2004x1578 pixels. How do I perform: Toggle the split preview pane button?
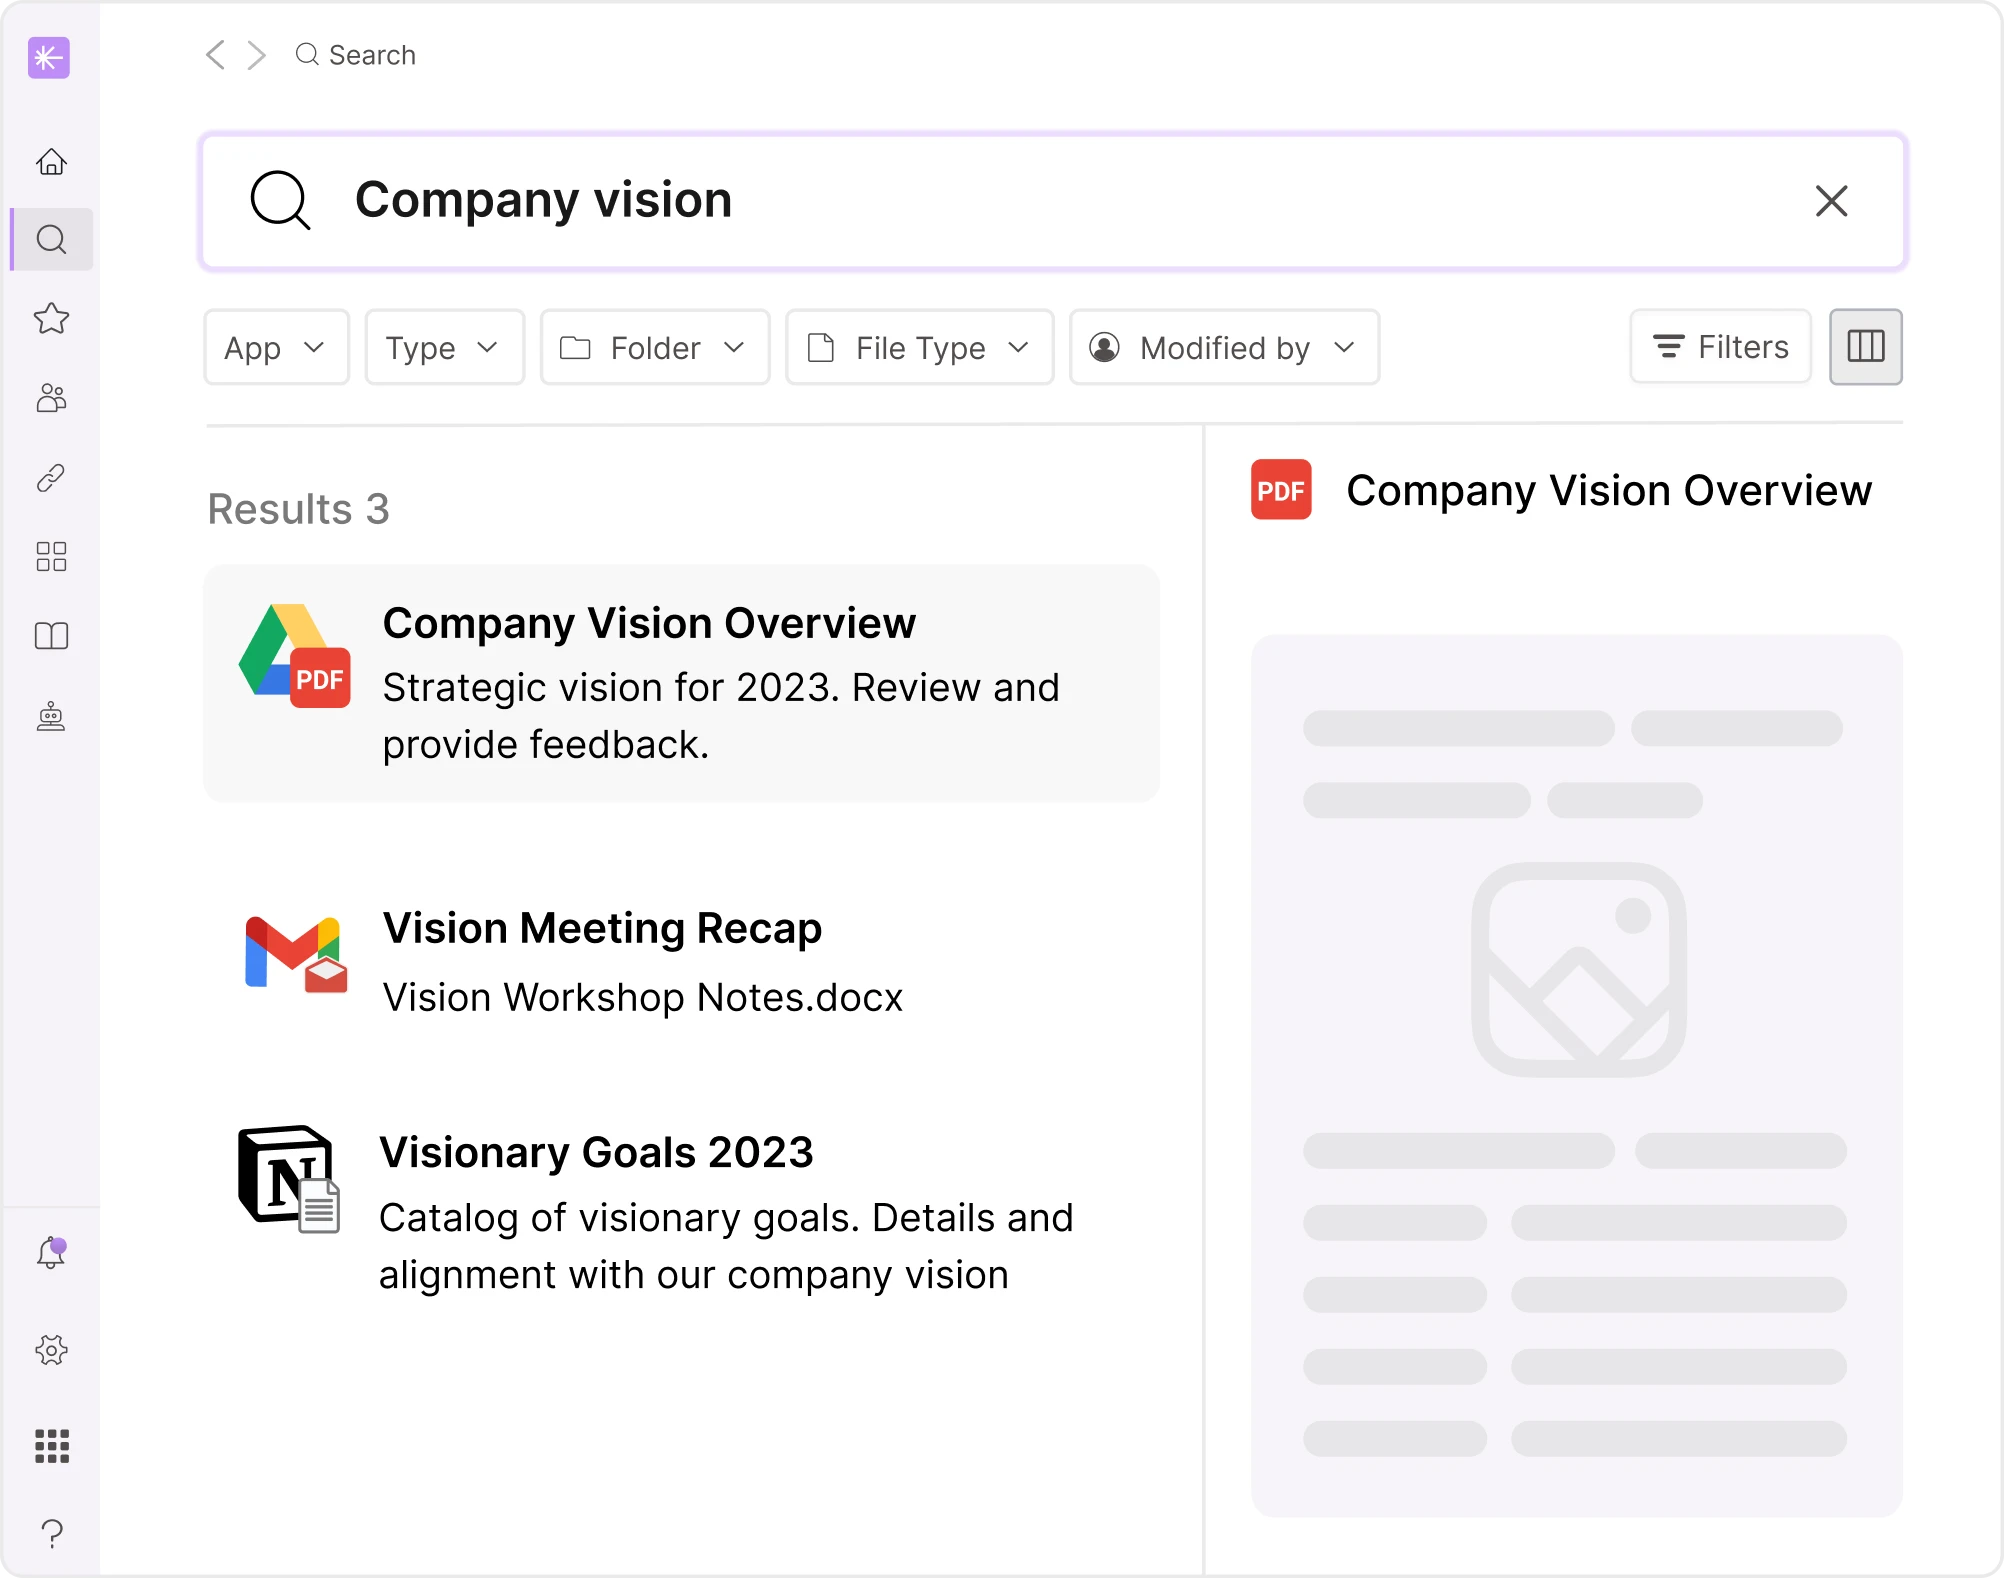coord(1865,347)
